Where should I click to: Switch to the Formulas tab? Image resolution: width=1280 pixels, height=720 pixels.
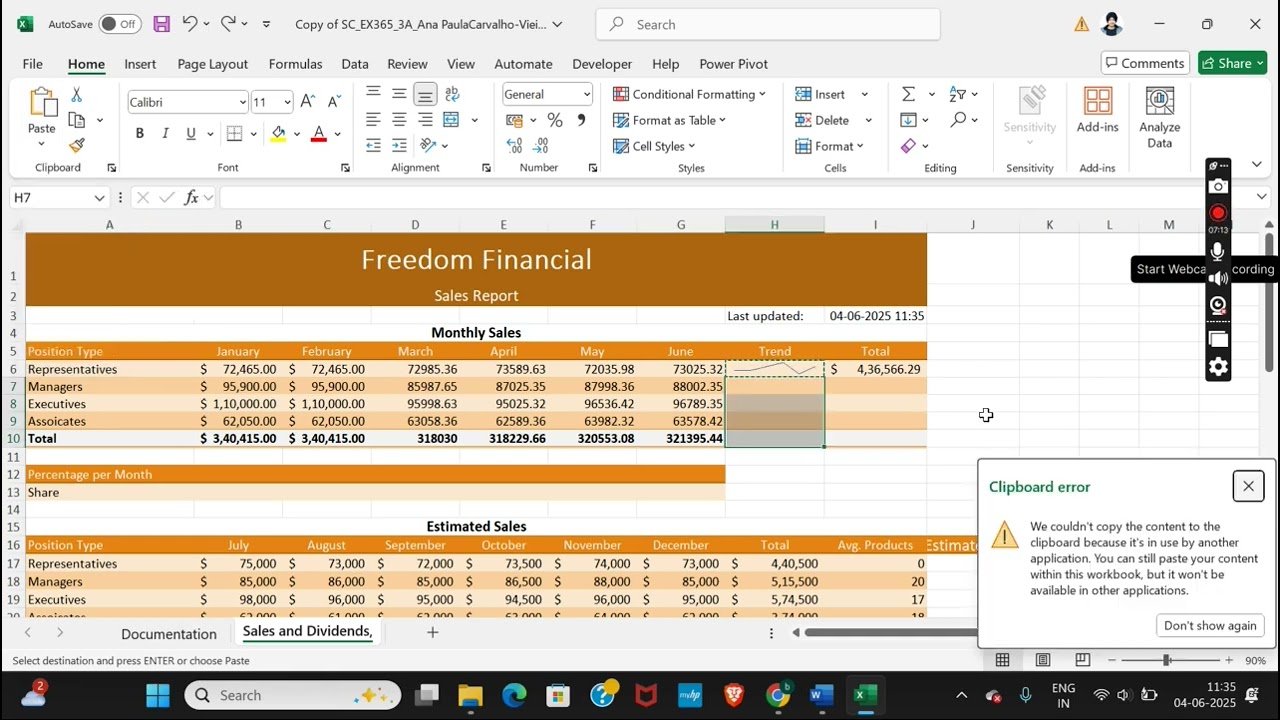(x=295, y=64)
